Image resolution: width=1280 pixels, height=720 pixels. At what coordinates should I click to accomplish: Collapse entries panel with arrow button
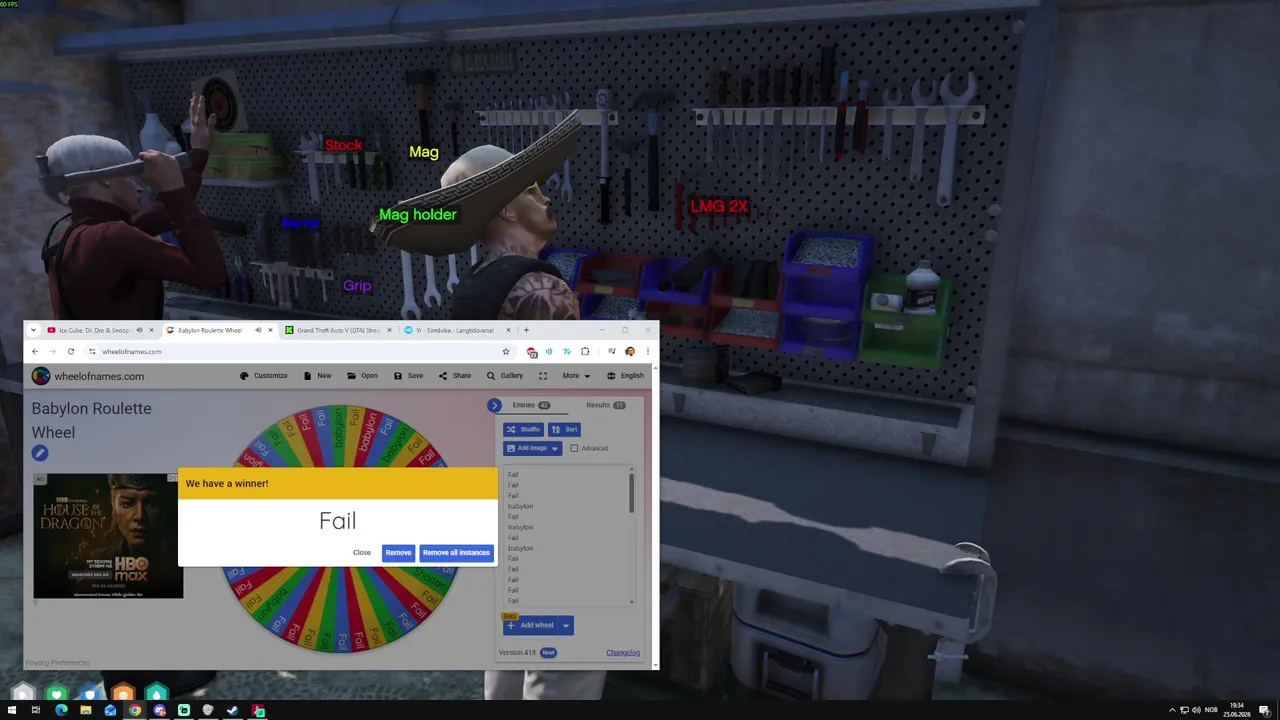494,405
